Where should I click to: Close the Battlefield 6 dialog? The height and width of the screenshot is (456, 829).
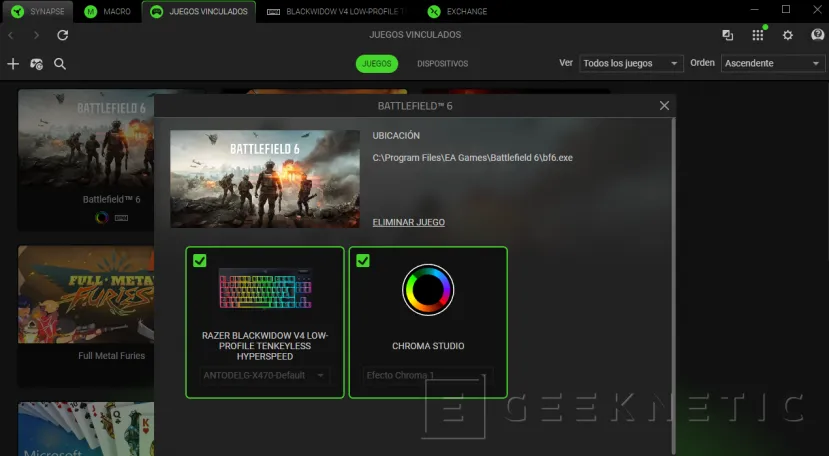(x=664, y=106)
